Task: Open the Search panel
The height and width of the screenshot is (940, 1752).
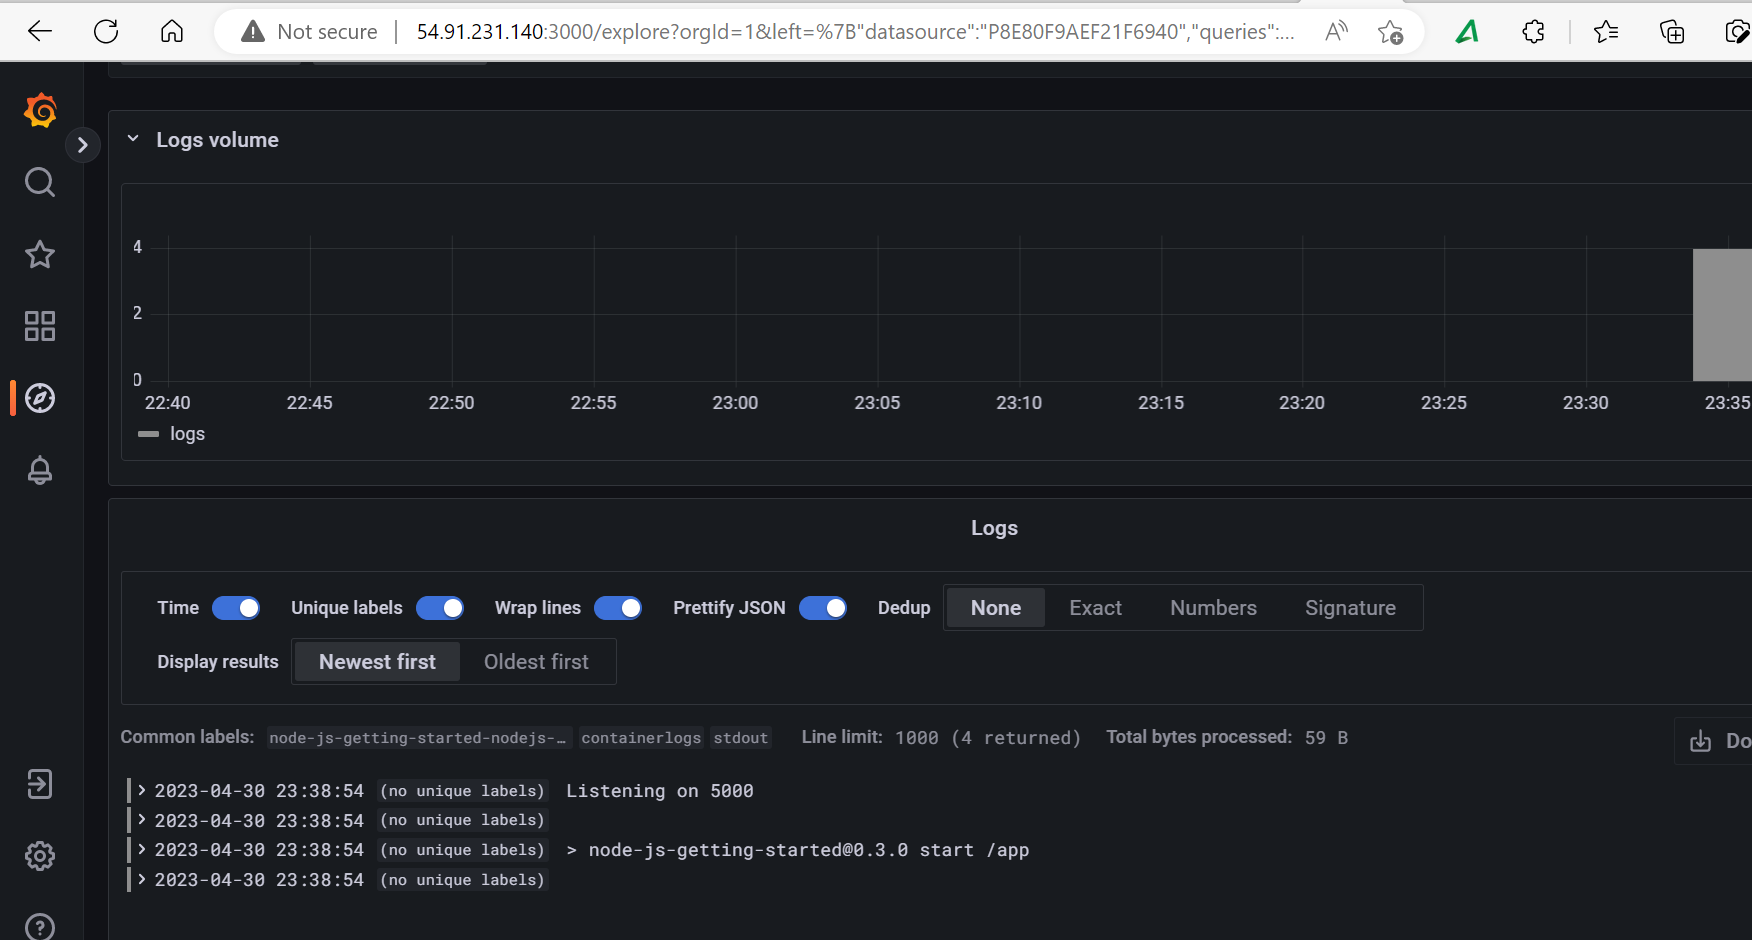Action: [x=40, y=182]
